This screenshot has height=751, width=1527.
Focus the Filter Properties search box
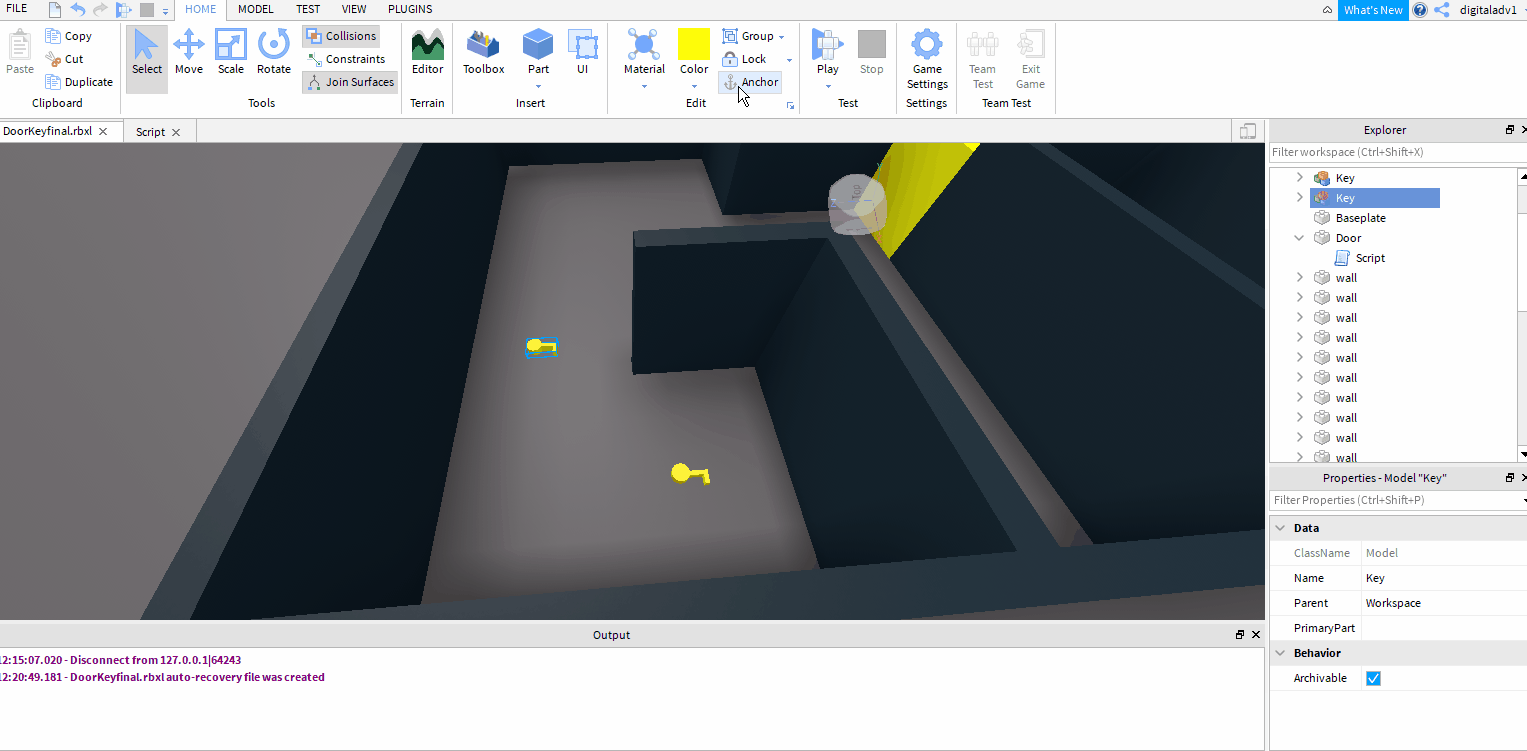[x=1398, y=500]
